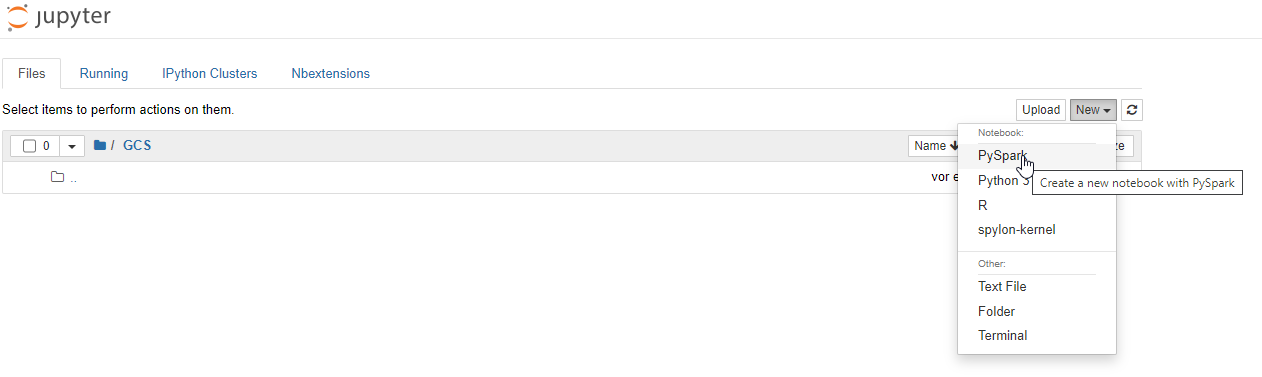Open the selection filter dropdown caret
This screenshot has width=1262, height=377.
click(x=72, y=146)
